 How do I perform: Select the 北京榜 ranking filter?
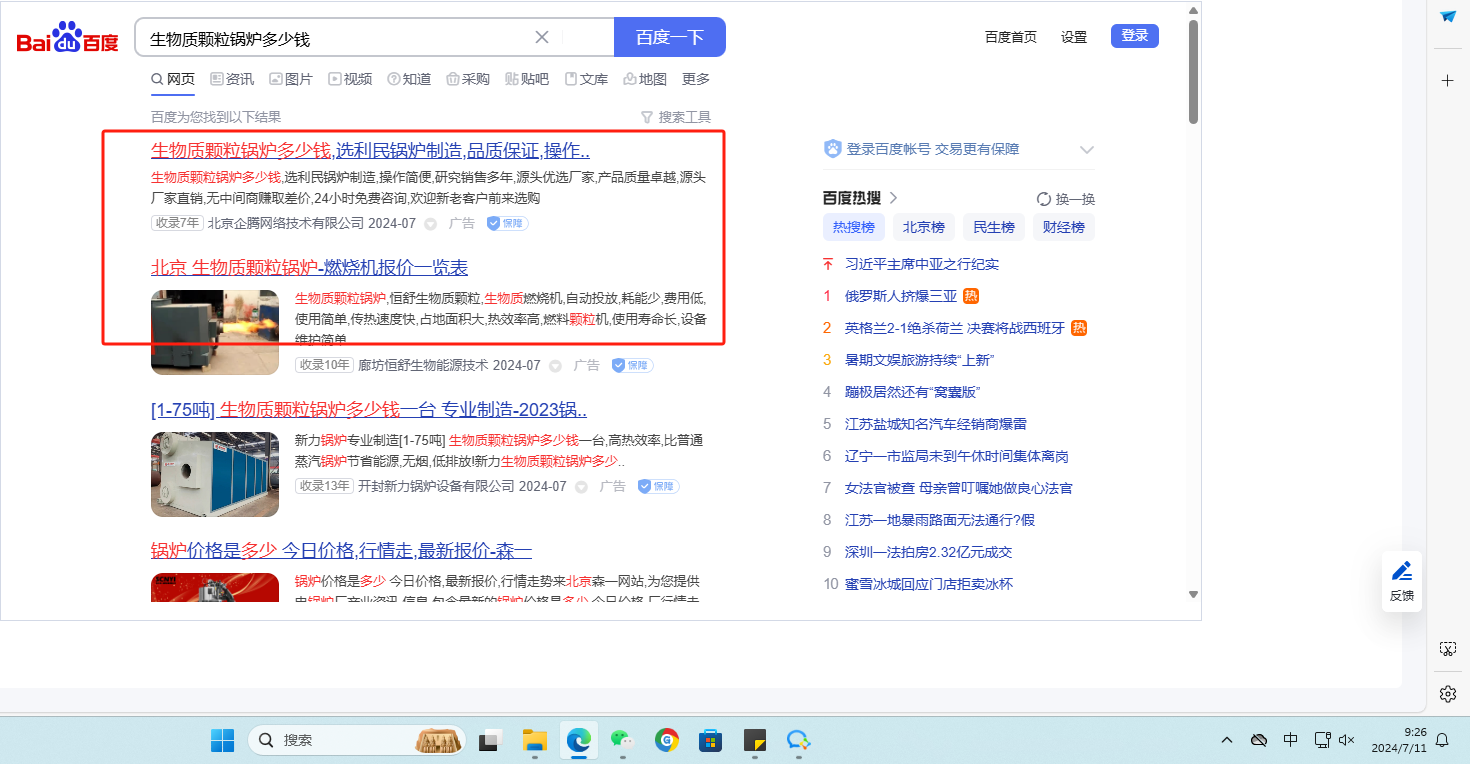[x=923, y=227]
